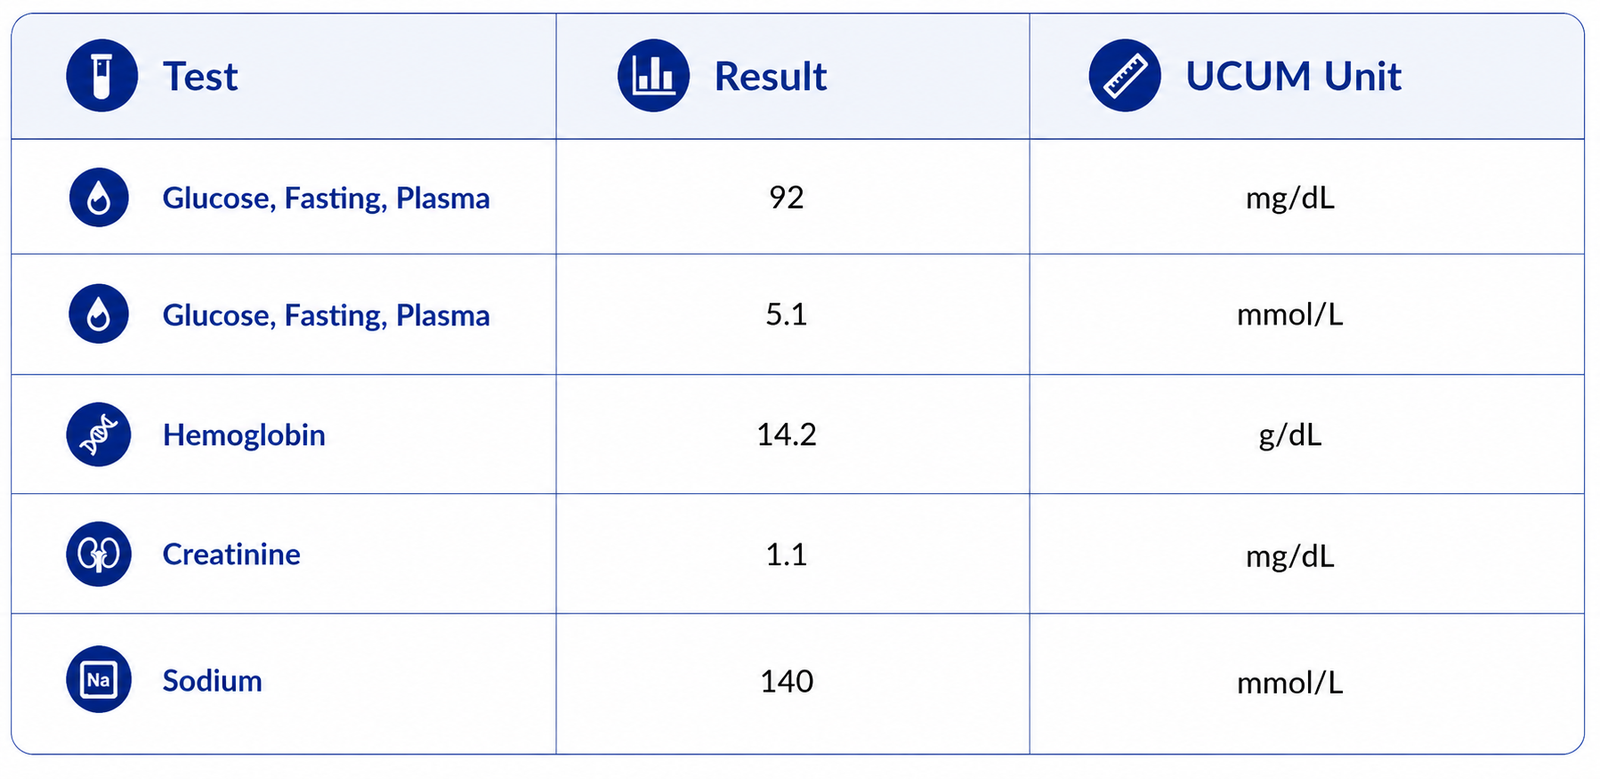
Task: Open the Hemoglobin test name
Action: pos(244,435)
